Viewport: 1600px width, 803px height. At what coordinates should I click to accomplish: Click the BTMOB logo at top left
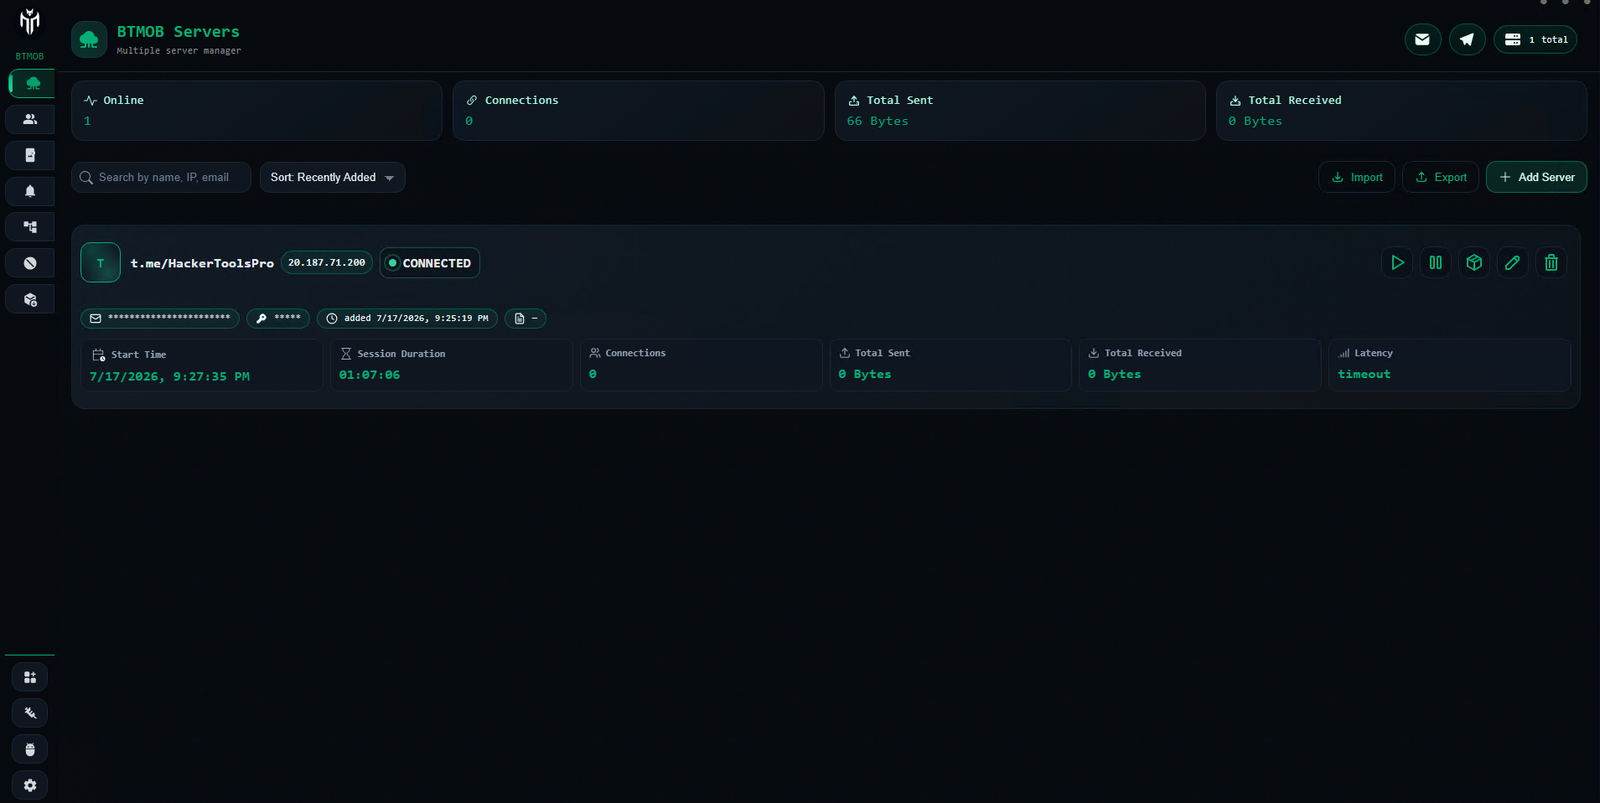click(30, 22)
